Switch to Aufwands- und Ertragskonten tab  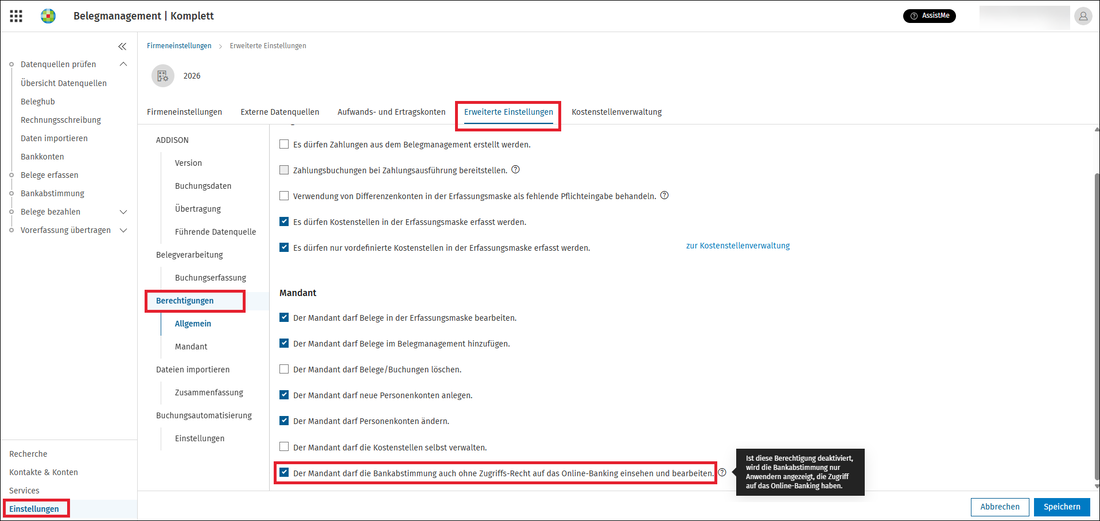[391, 112]
